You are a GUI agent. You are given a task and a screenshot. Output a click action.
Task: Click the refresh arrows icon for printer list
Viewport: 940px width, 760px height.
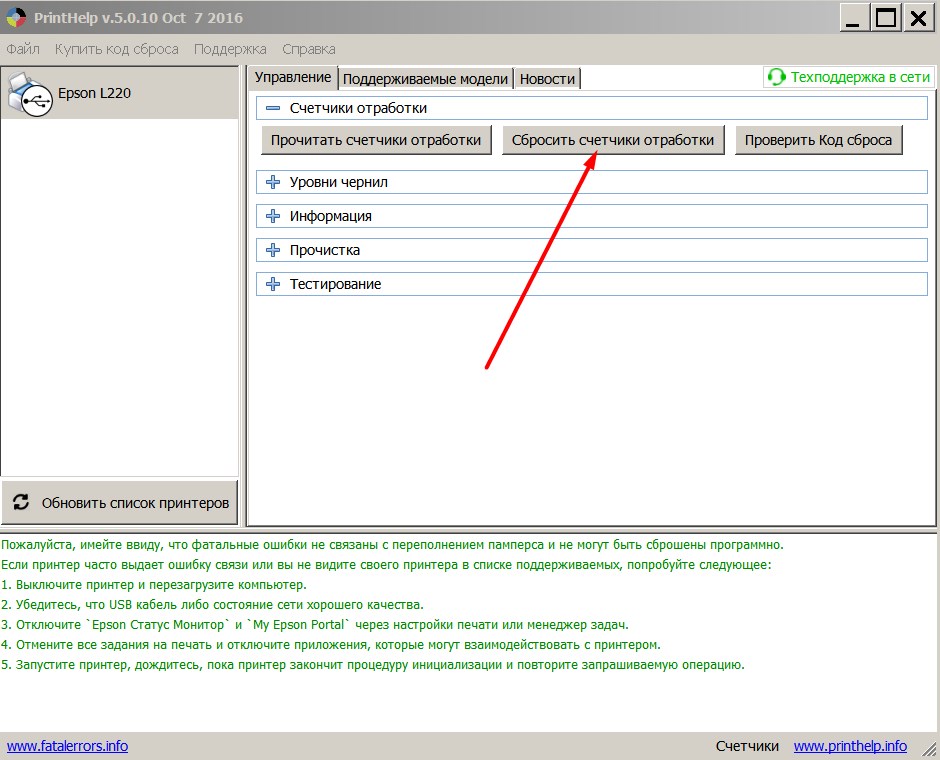pyautogui.click(x=21, y=503)
